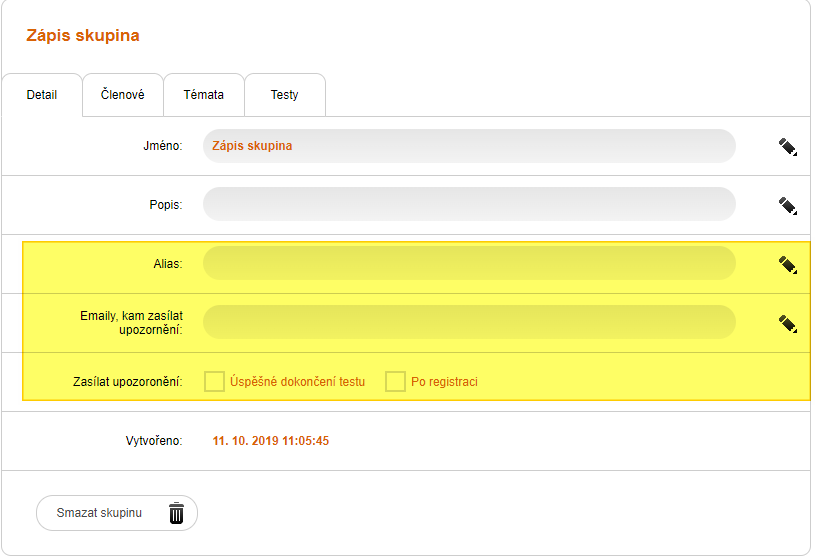This screenshot has width=820, height=558.
Task: Open the Členové tab
Action: coord(123,95)
